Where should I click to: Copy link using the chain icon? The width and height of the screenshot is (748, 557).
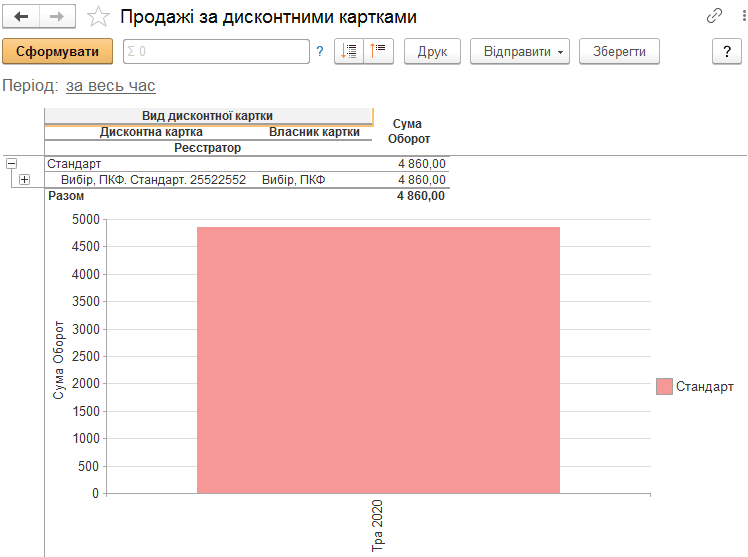click(714, 16)
